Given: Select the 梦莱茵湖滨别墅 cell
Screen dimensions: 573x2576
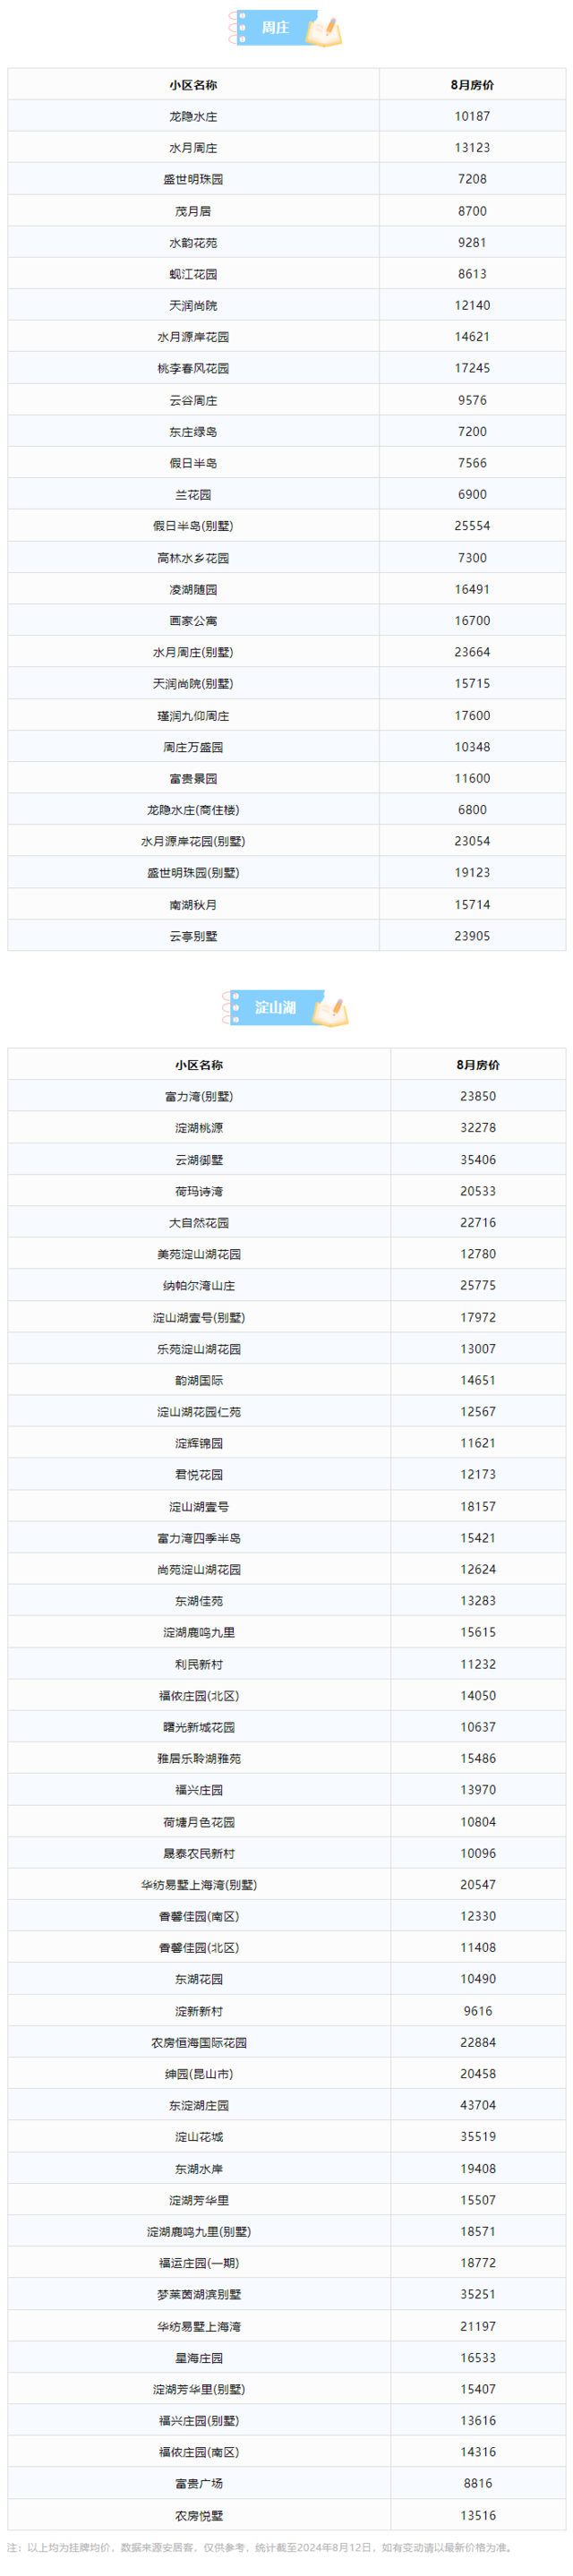Looking at the screenshot, I should coord(199,2294).
